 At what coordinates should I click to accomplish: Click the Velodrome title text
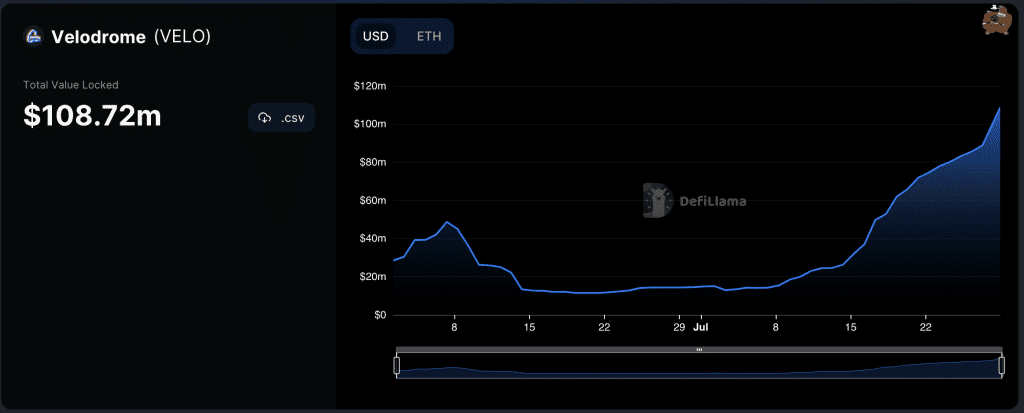[x=99, y=37]
